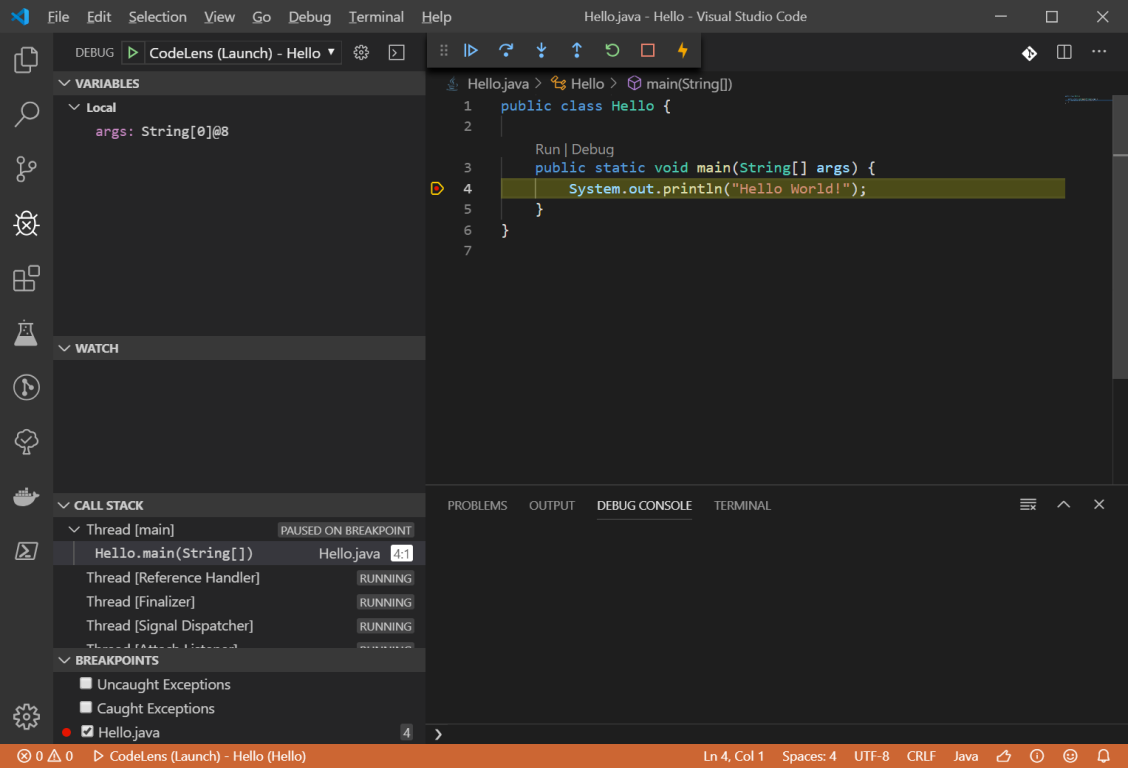Screen dimensions: 1128x768
Task: Maximize the bottom panel with up chevron
Action: [x=1063, y=505]
